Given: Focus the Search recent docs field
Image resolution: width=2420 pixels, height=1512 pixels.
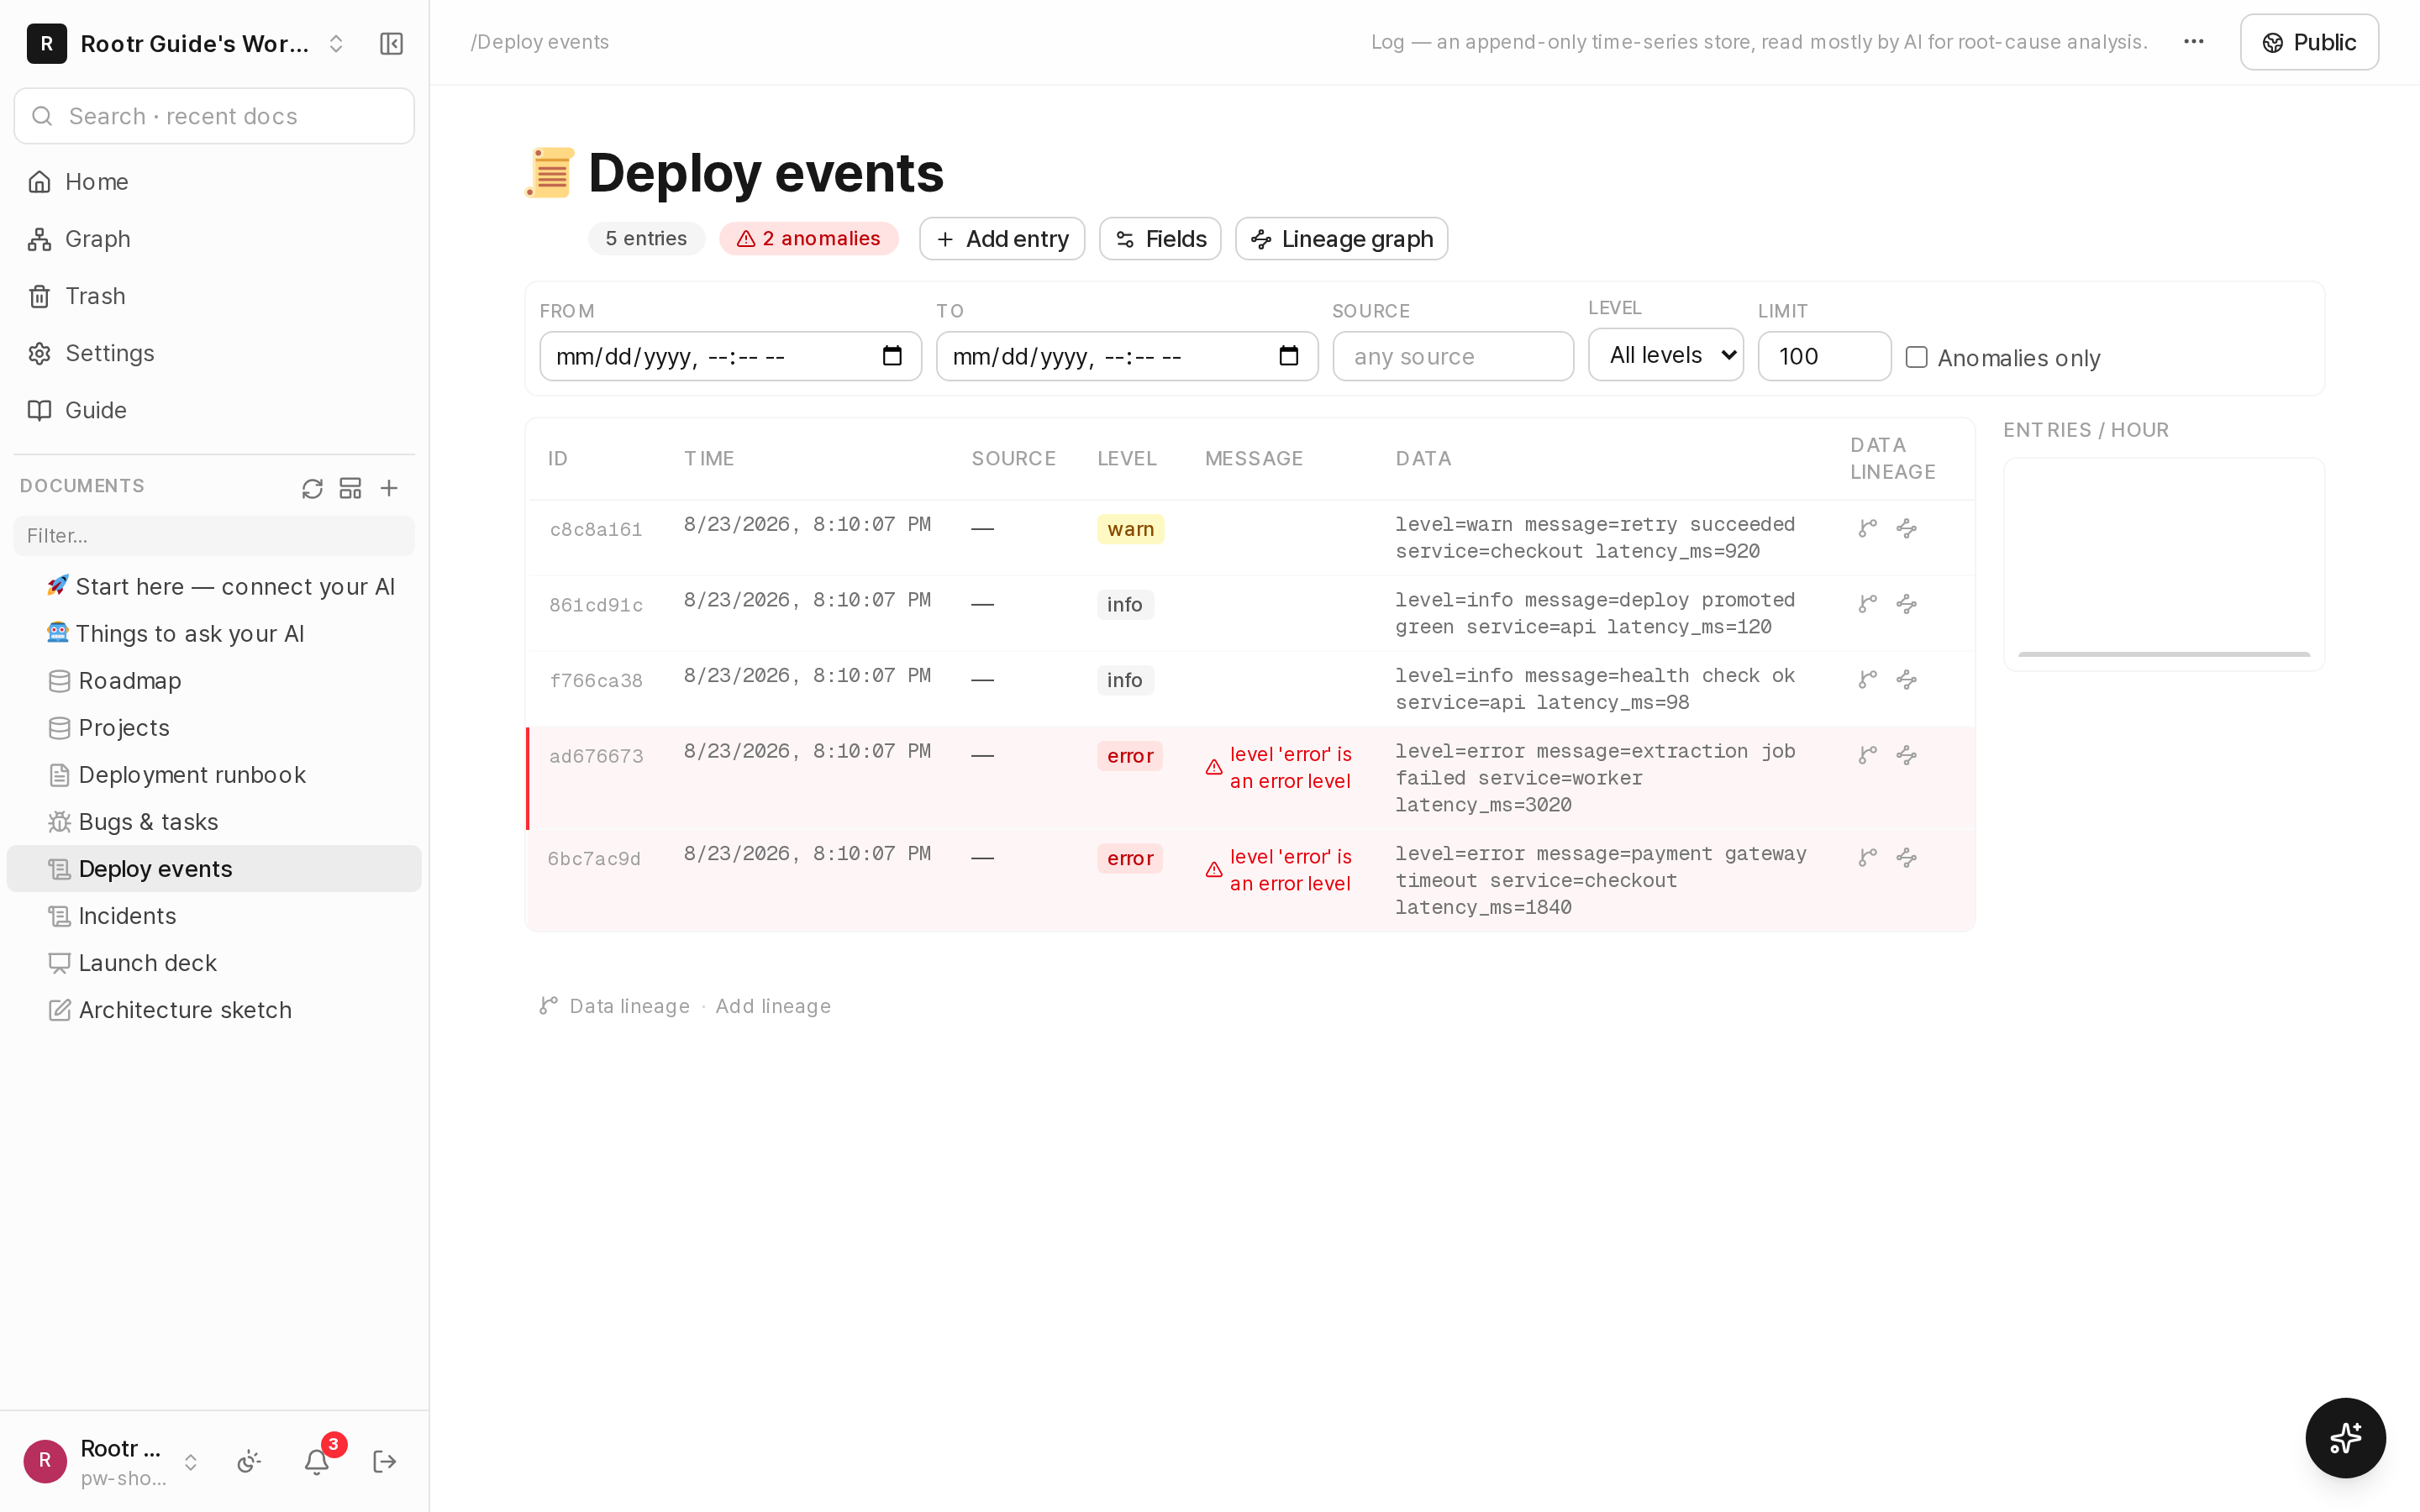Looking at the screenshot, I should coord(214,116).
